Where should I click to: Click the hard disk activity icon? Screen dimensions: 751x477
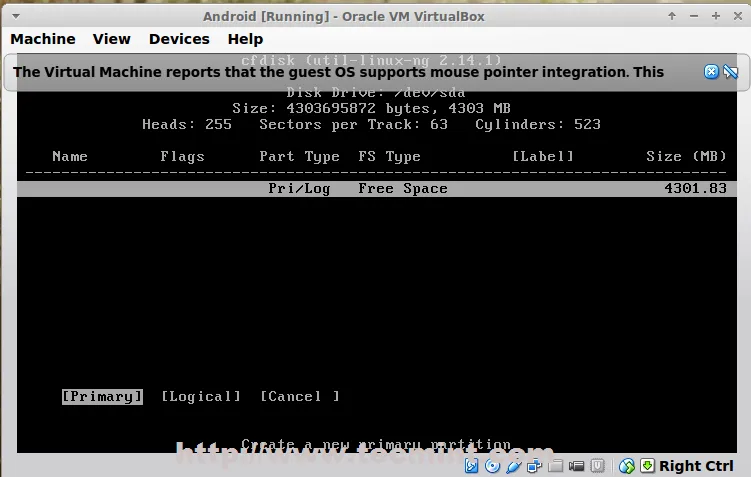pos(471,466)
